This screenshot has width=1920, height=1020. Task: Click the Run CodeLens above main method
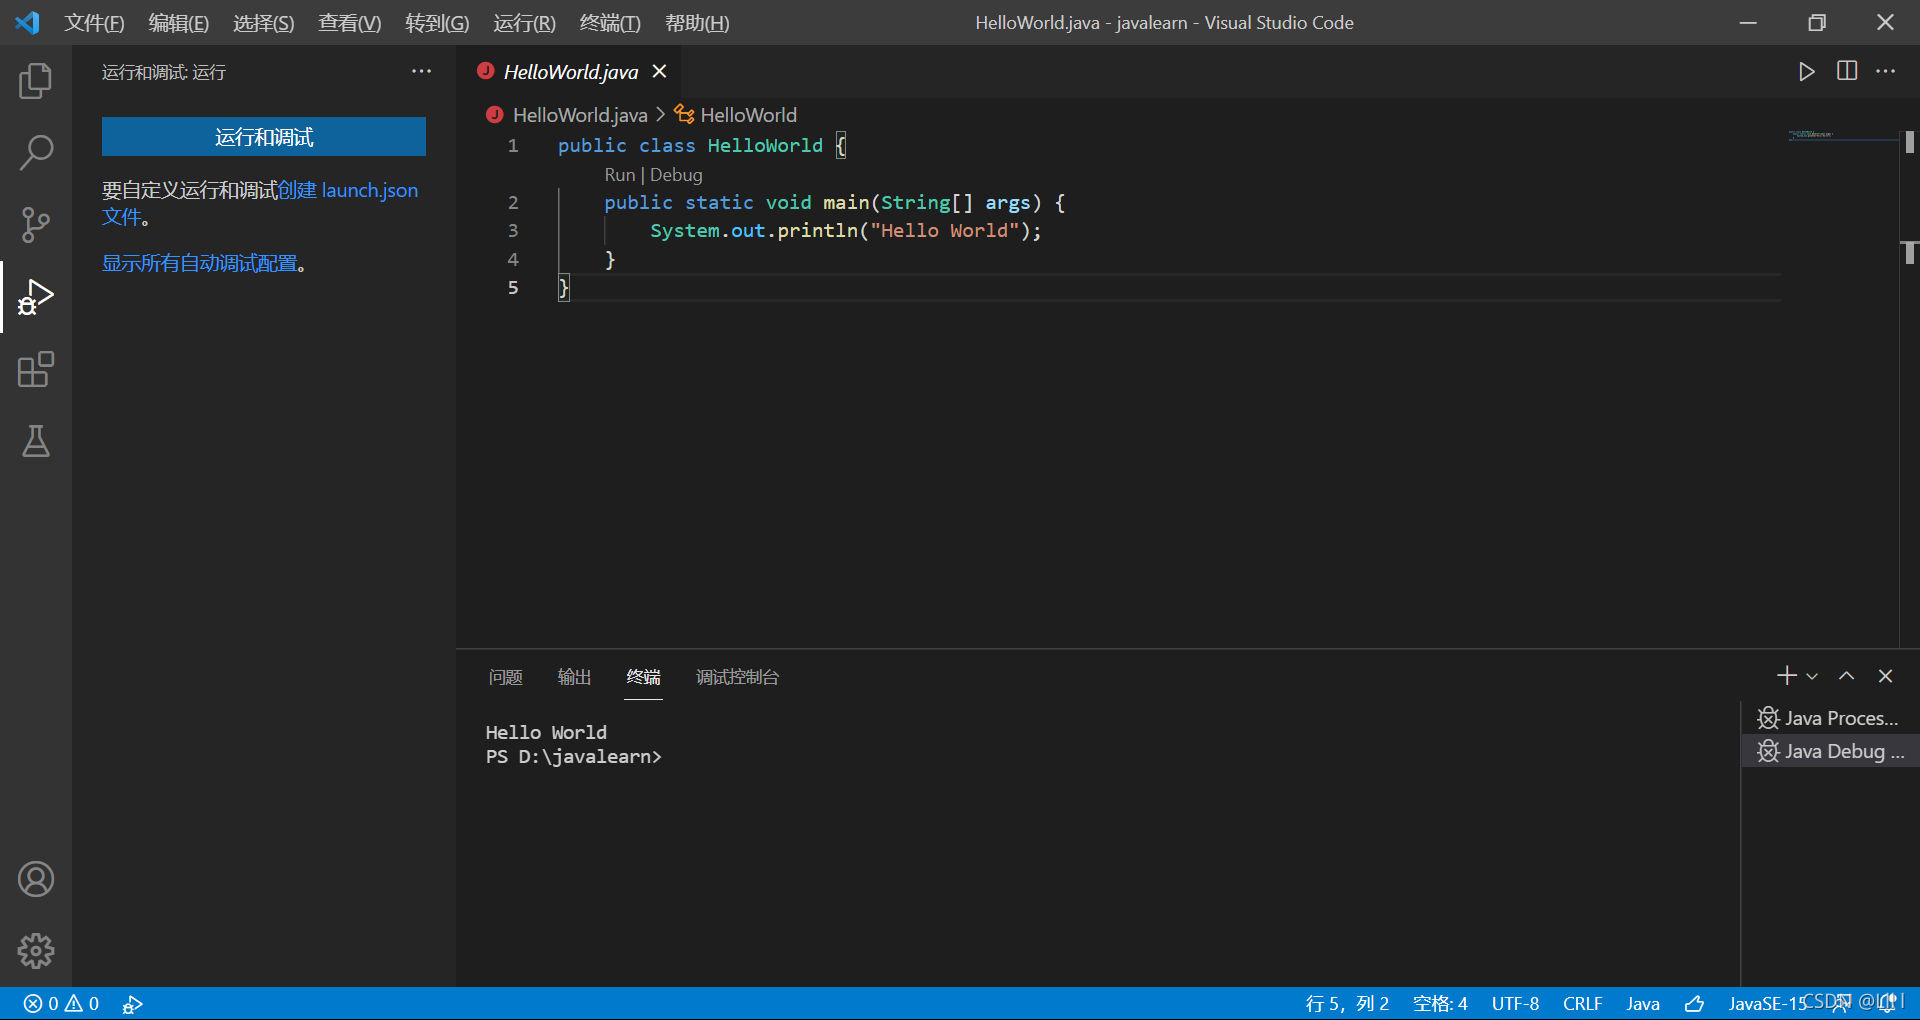620,175
